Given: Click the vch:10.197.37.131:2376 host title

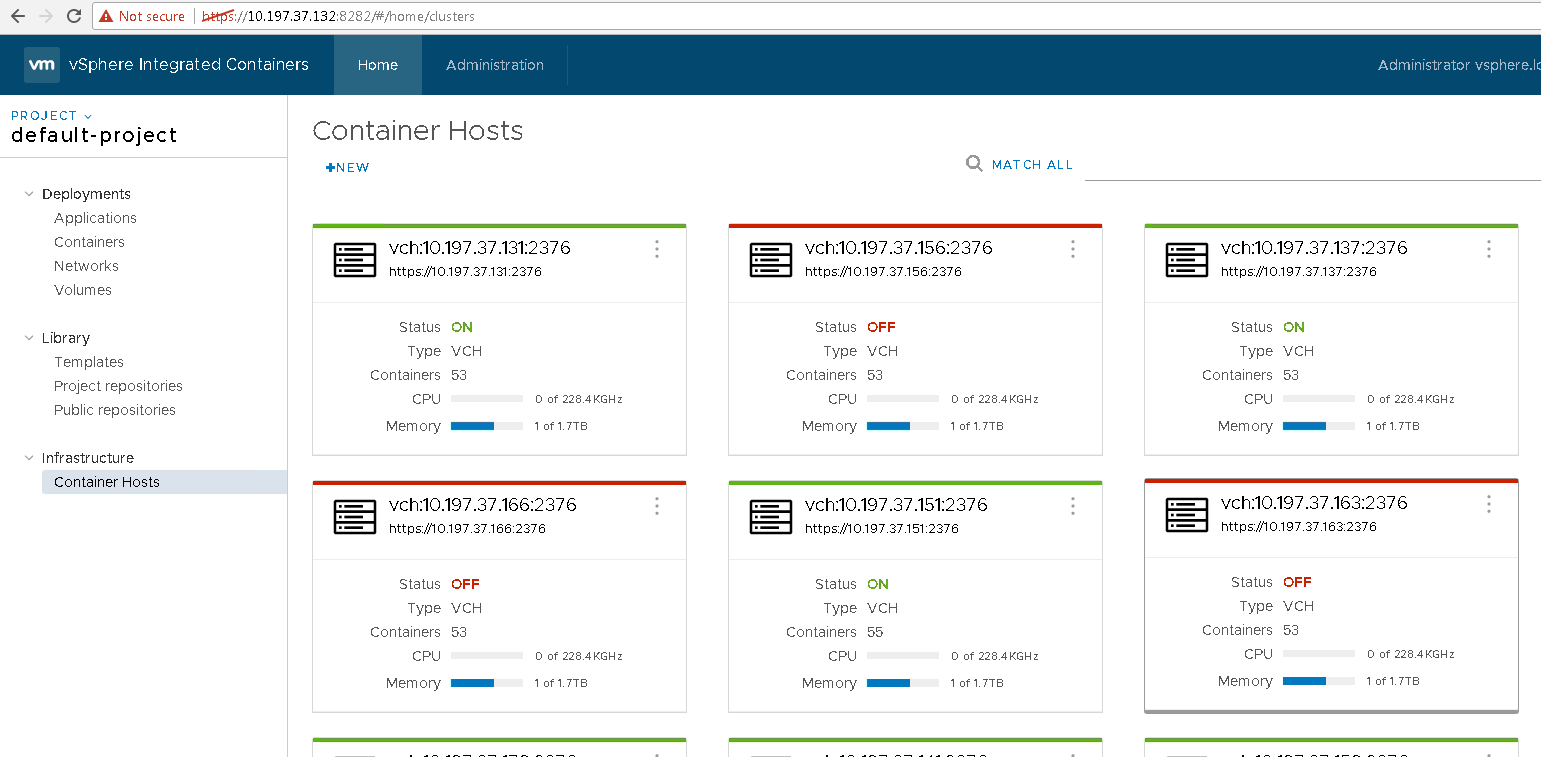Looking at the screenshot, I should pyautogui.click(x=480, y=248).
